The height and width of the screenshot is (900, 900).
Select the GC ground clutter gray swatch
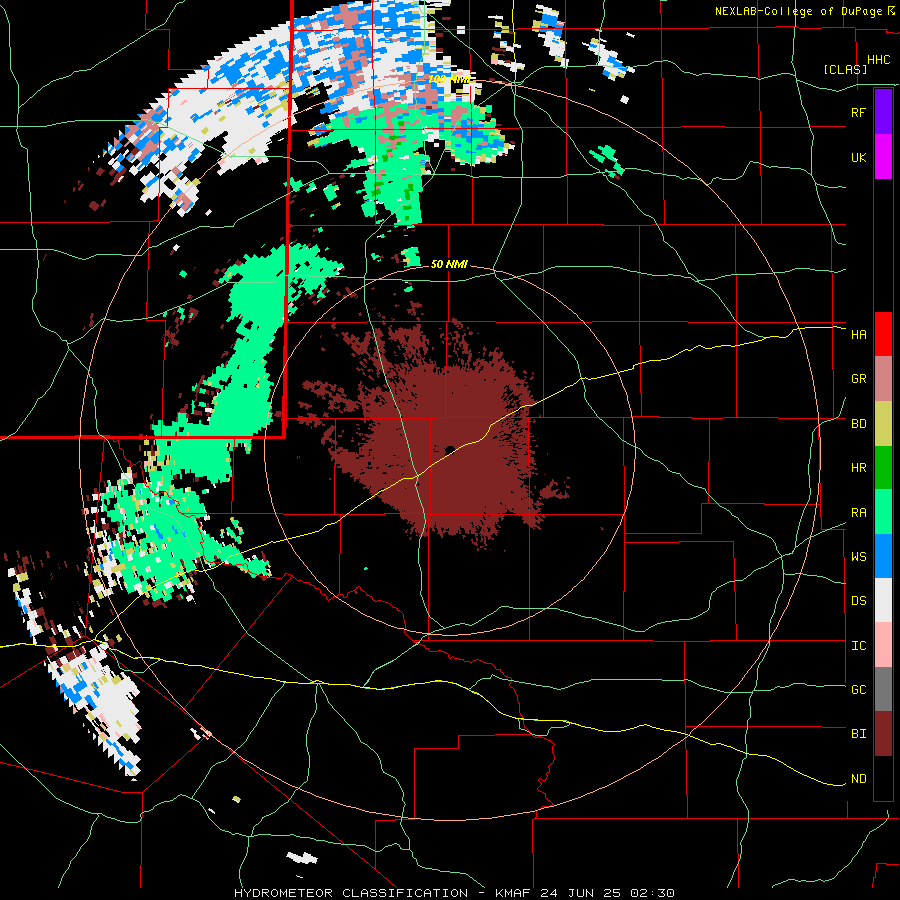tap(883, 689)
